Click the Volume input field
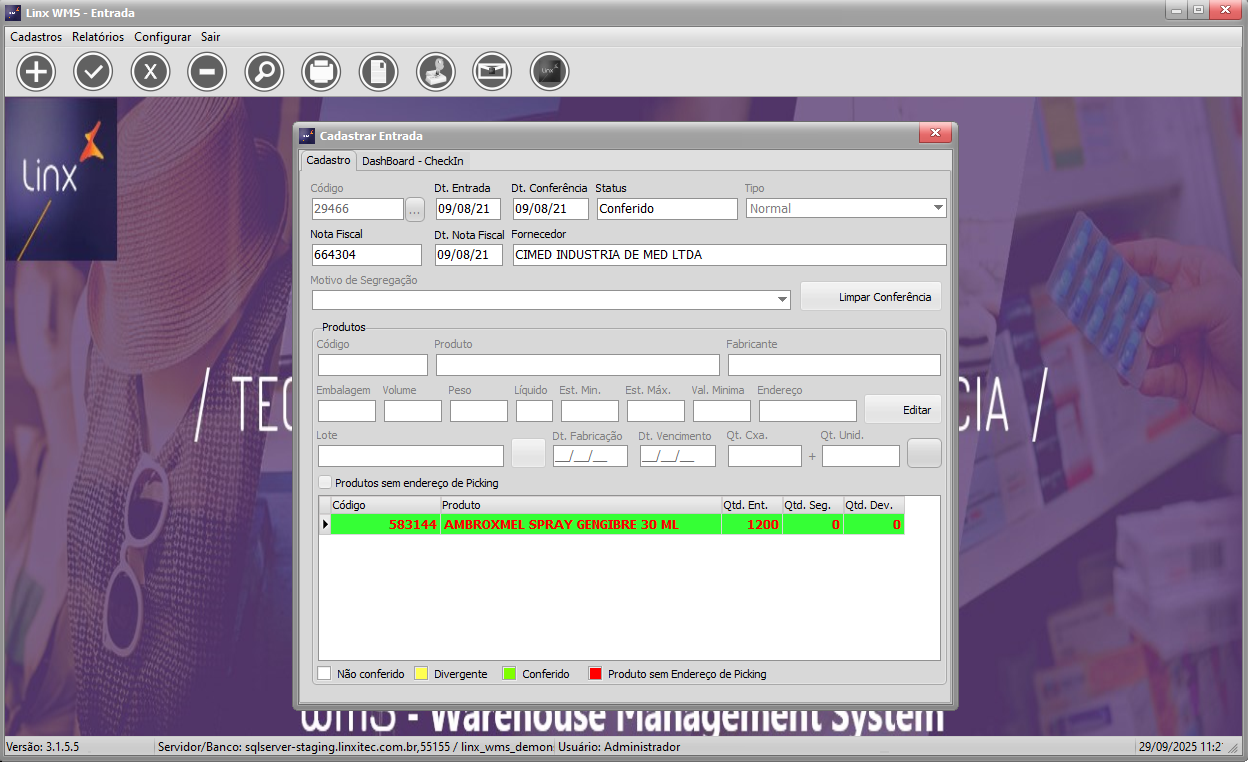1248x762 pixels. click(x=413, y=410)
